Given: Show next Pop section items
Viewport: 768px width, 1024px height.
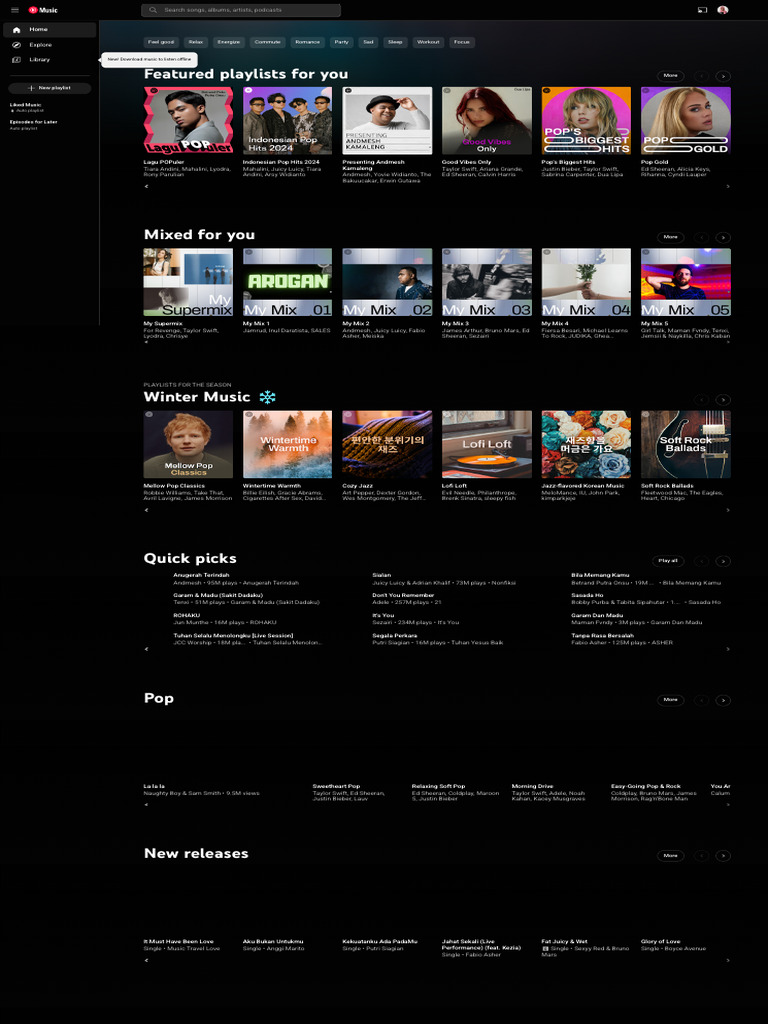Looking at the screenshot, I should pyautogui.click(x=722, y=700).
